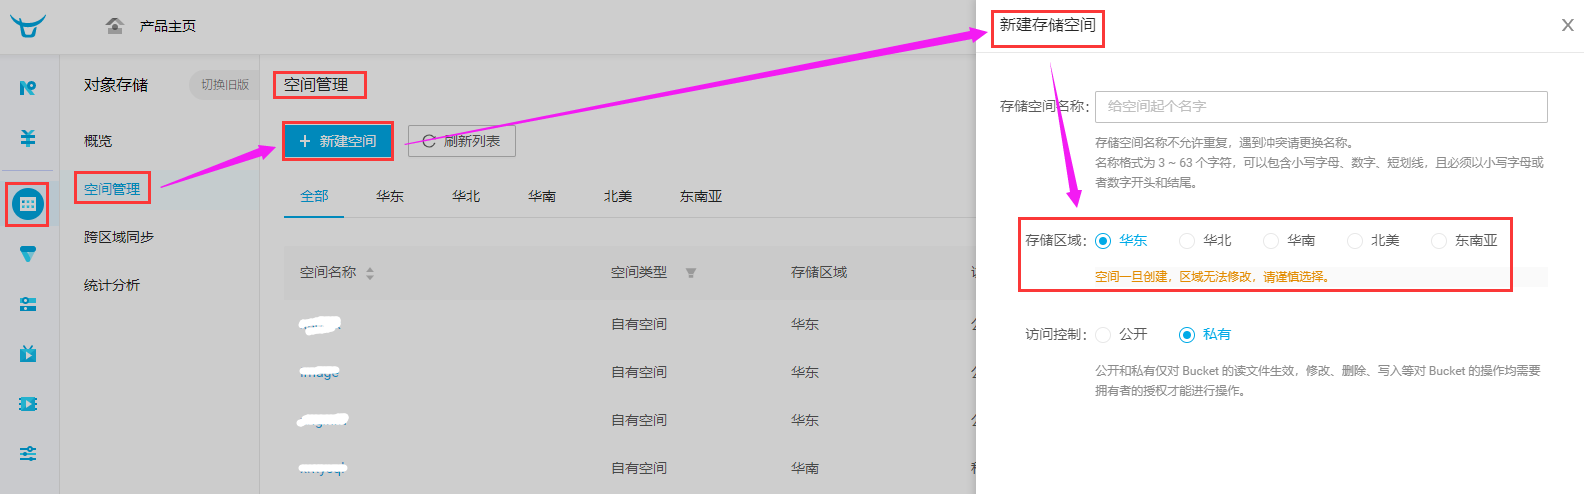The image size is (1584, 494).
Task: Click the 存储空间名称 input field
Action: [1320, 107]
